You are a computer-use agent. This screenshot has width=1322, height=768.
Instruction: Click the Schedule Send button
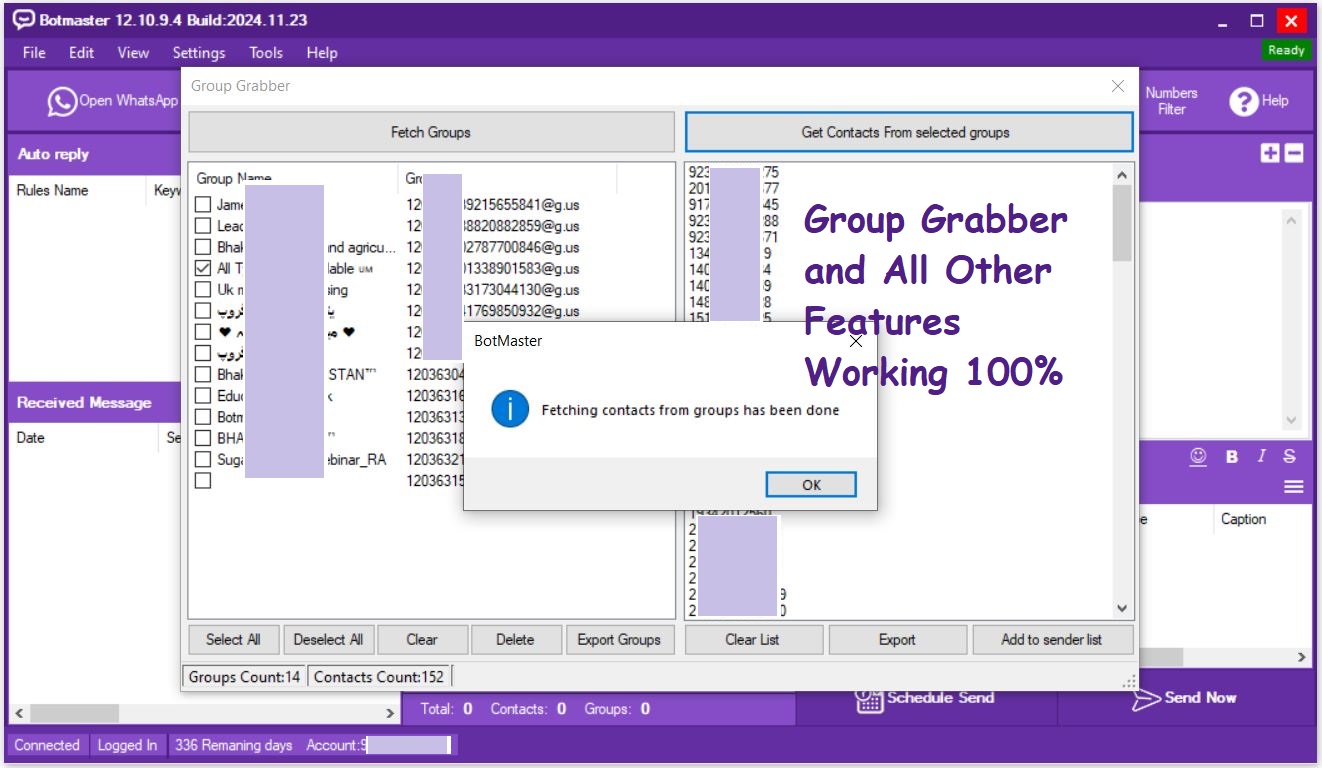(926, 699)
